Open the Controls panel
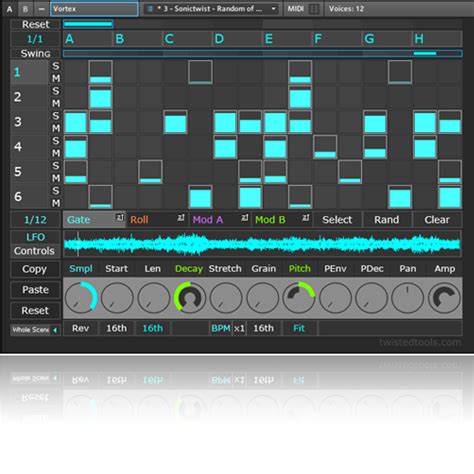 [x=35, y=251]
